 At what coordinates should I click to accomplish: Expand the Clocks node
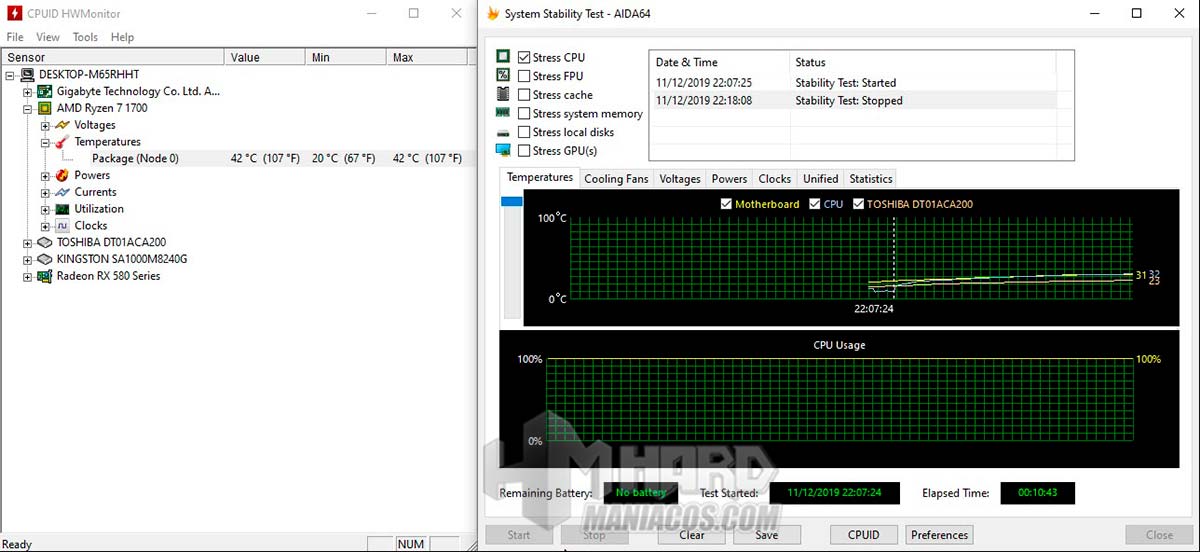[45, 226]
